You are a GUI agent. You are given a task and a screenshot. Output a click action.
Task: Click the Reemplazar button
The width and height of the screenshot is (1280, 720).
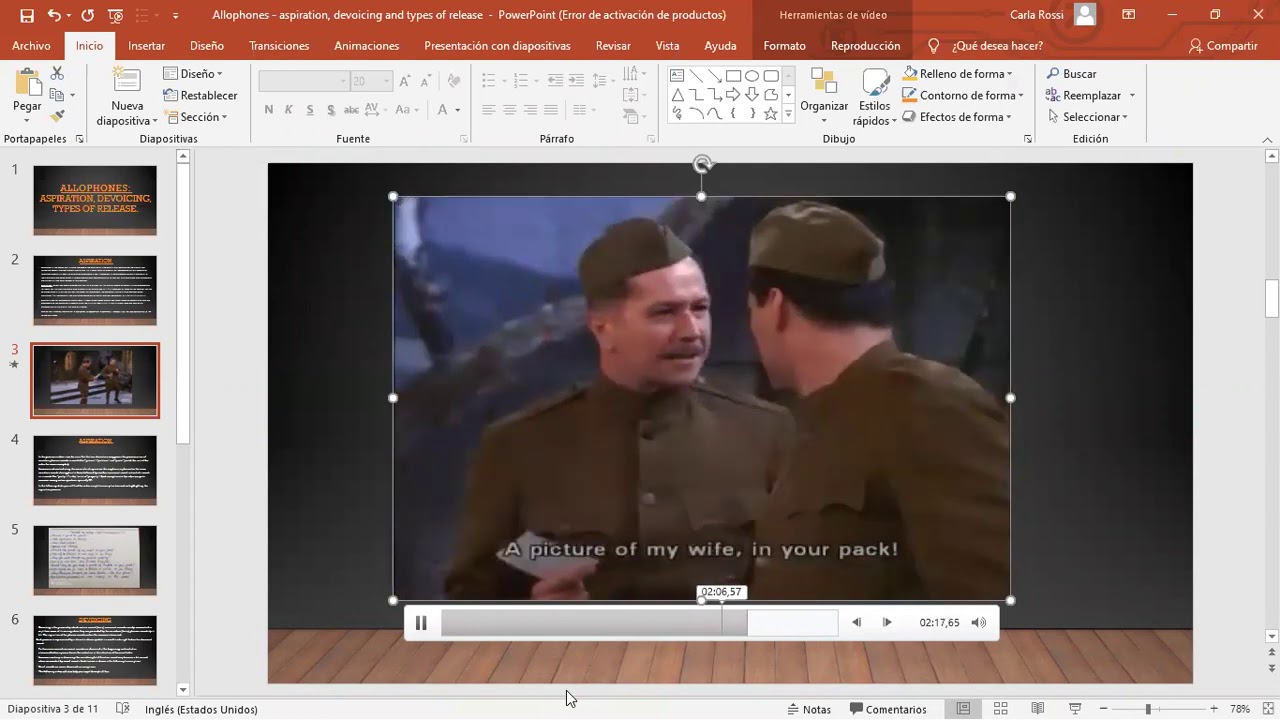1083,95
